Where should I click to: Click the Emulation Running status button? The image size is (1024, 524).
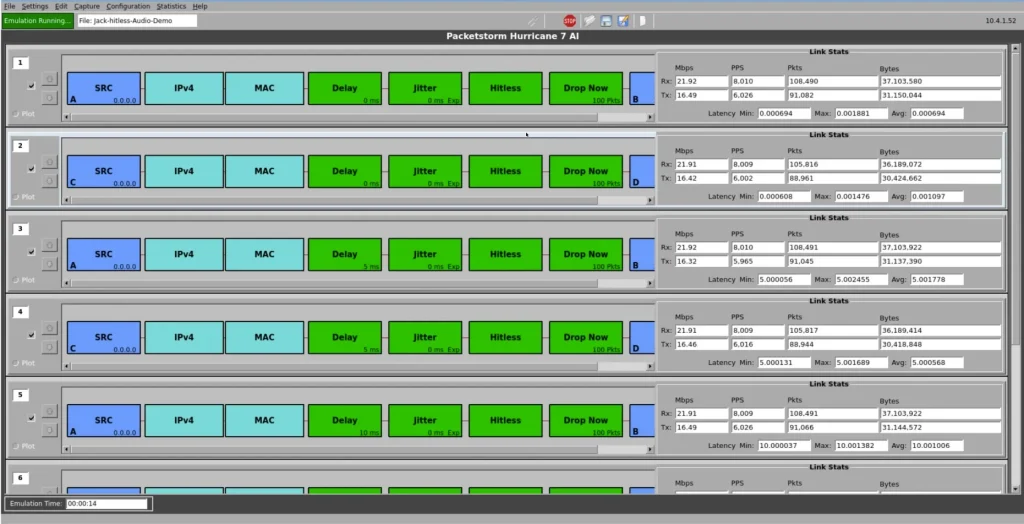tap(38, 21)
